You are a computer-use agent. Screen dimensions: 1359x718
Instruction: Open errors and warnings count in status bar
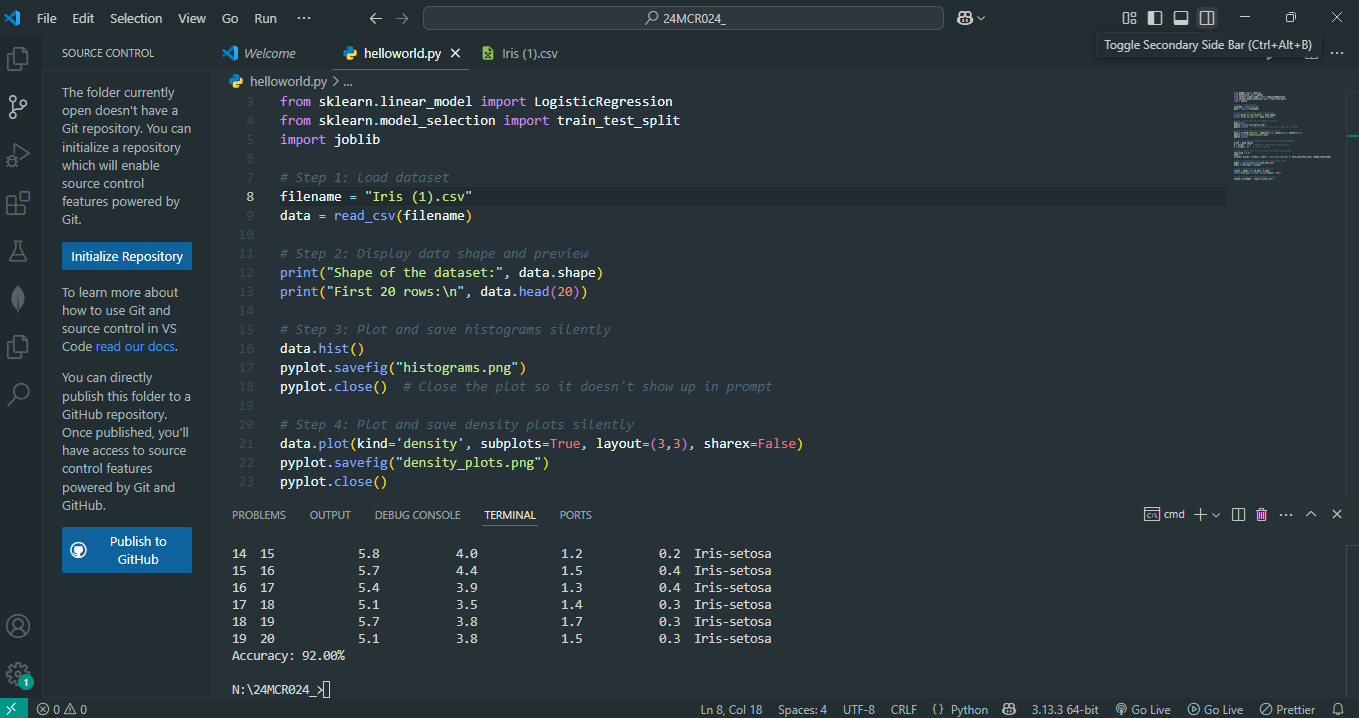[62, 709]
